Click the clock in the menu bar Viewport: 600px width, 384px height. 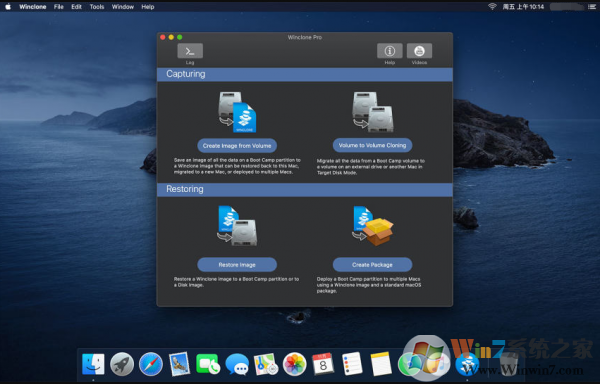523,7
